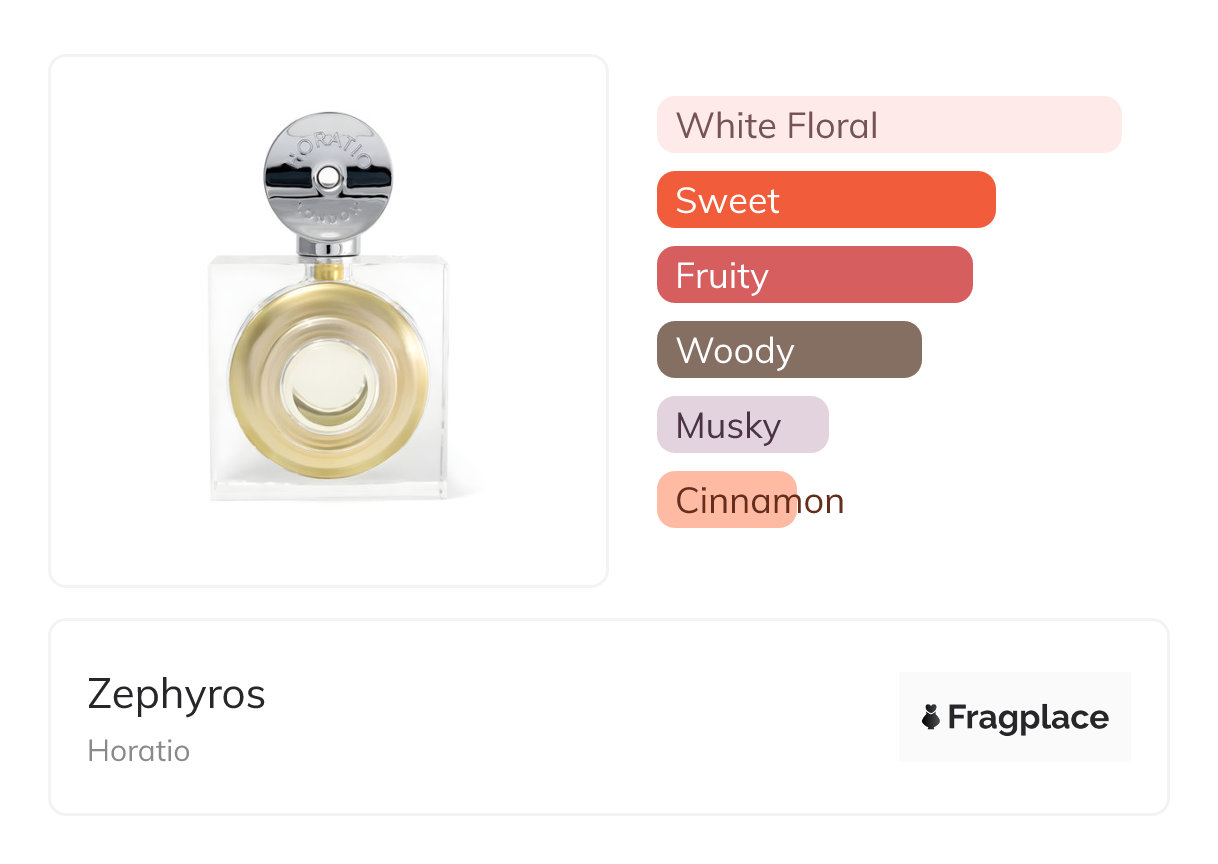This screenshot has height=864, width=1218.
Task: Click the golden ring on the bottle
Action: point(250,380)
